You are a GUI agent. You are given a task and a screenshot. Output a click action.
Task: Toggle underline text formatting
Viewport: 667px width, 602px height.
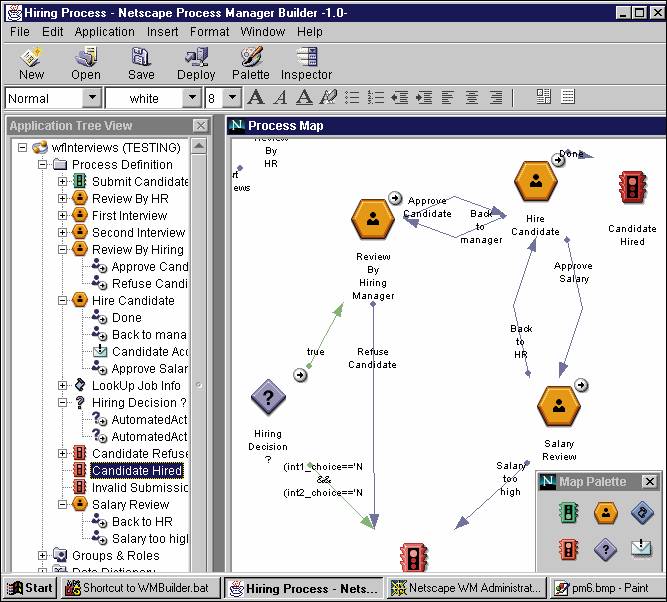pyautogui.click(x=303, y=98)
